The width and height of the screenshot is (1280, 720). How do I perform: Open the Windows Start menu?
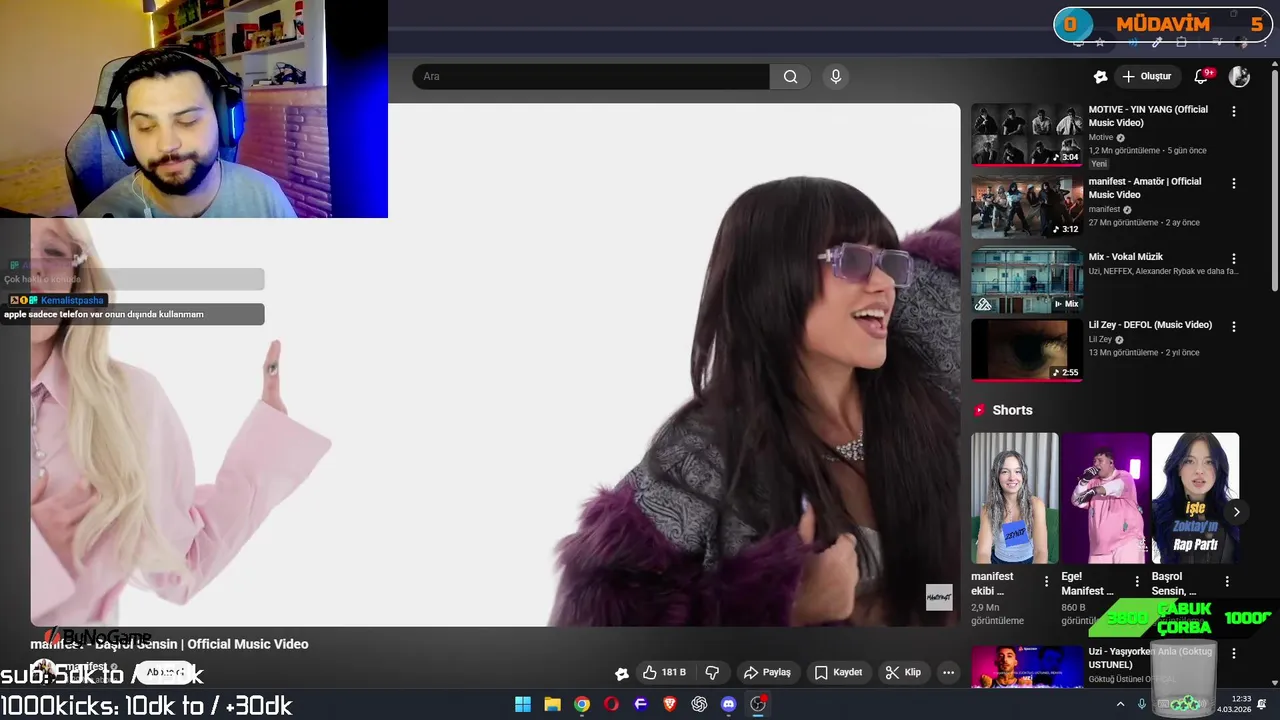coord(523,704)
